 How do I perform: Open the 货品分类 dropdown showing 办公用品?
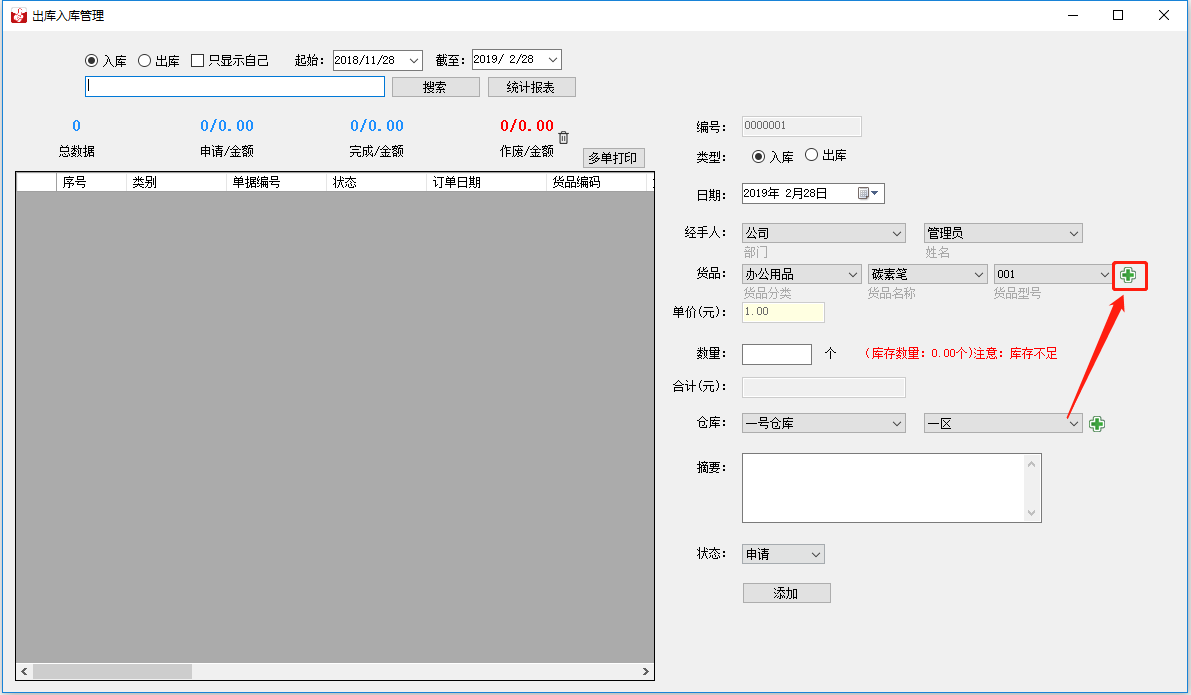[x=801, y=274]
